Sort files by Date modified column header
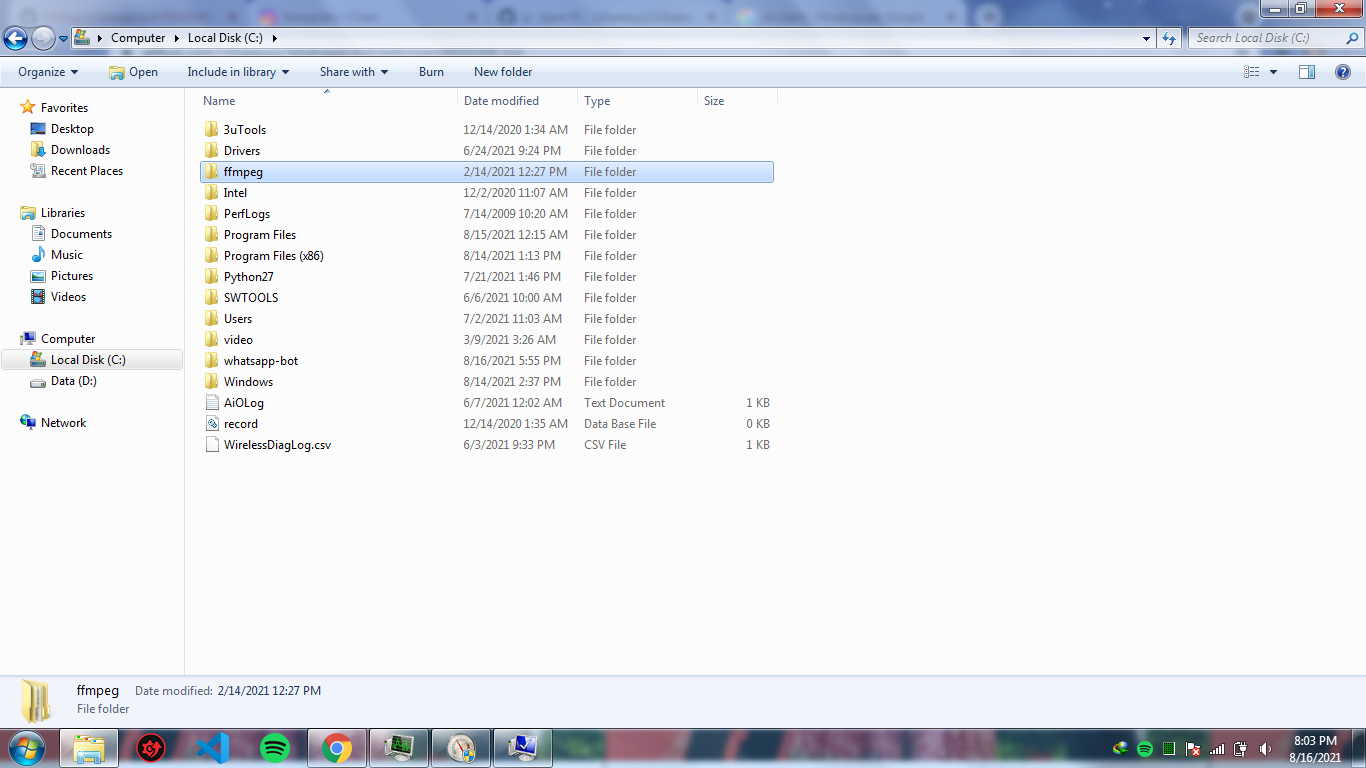The width and height of the screenshot is (1366, 768). coord(501,101)
